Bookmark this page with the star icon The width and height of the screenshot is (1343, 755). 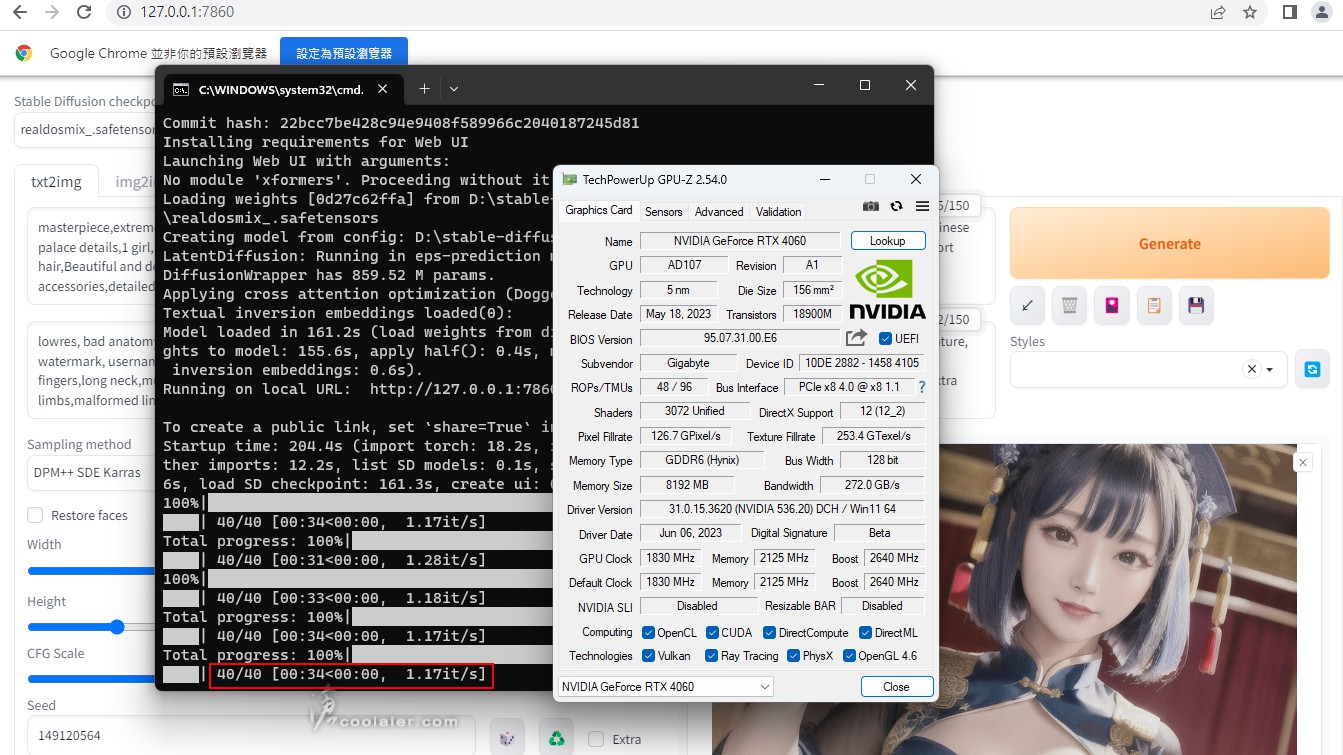tap(1250, 13)
